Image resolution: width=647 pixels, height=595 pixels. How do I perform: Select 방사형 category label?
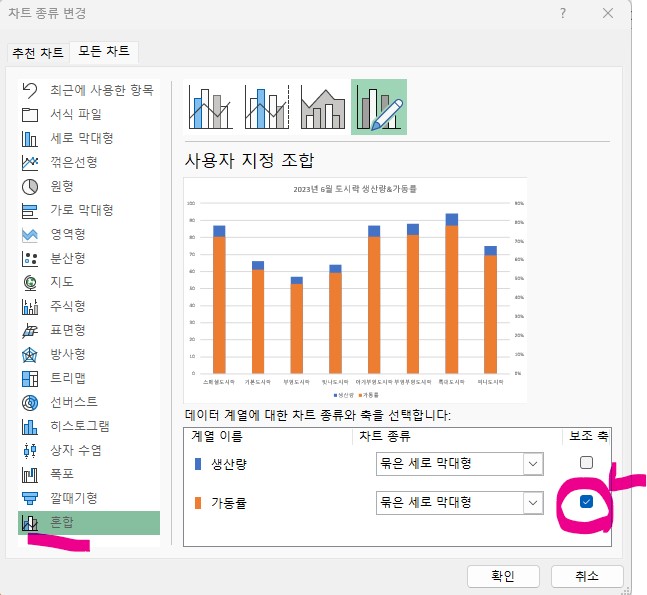tap(68, 354)
